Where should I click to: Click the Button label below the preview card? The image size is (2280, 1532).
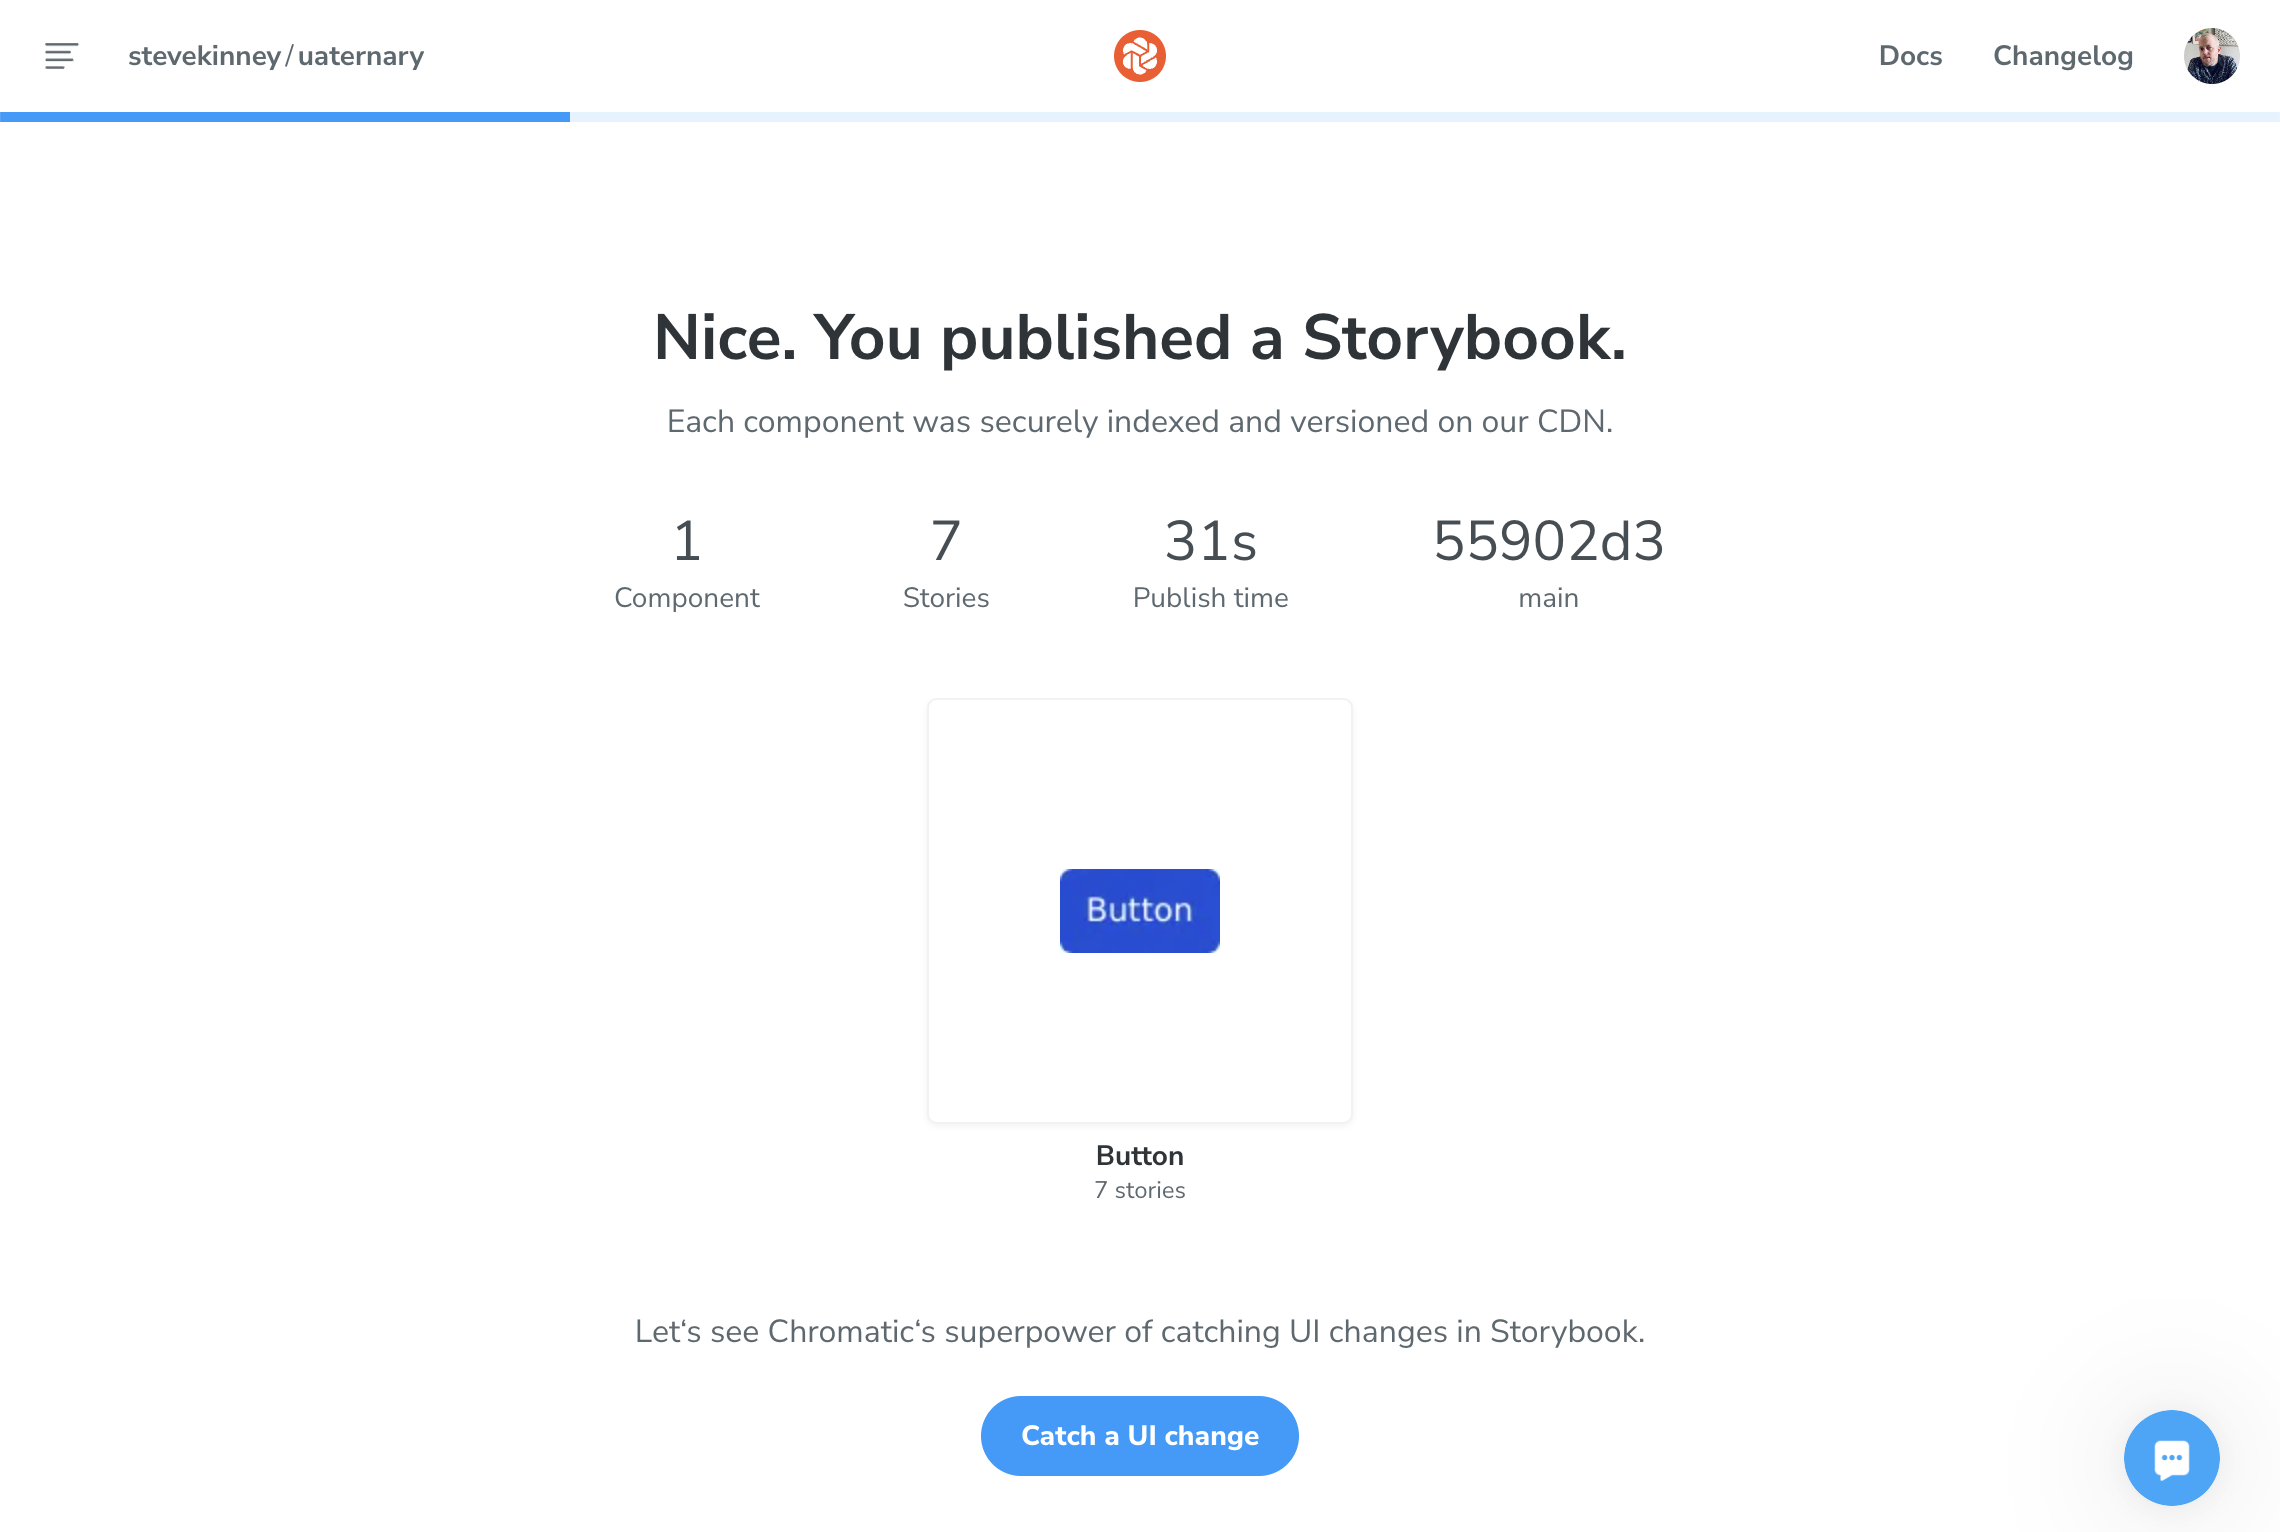coord(1139,1155)
